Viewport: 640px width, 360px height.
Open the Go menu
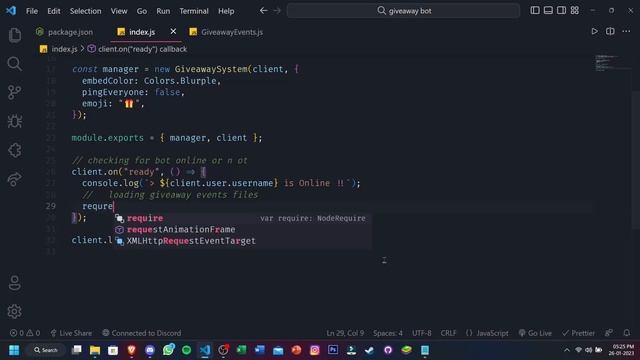coord(142,11)
